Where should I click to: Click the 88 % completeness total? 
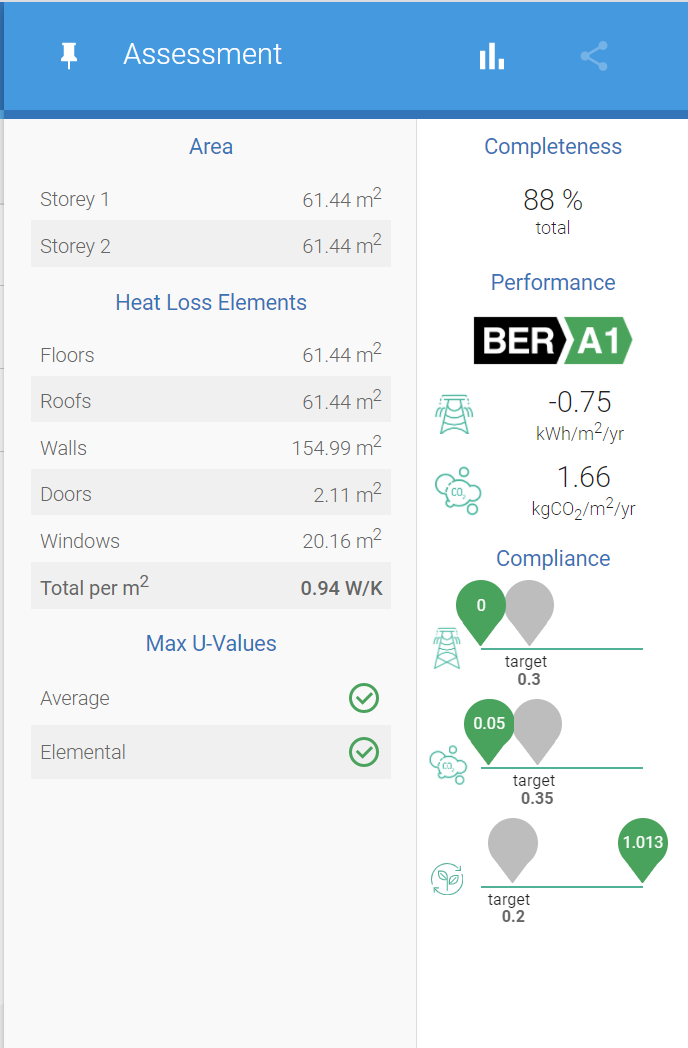point(552,201)
